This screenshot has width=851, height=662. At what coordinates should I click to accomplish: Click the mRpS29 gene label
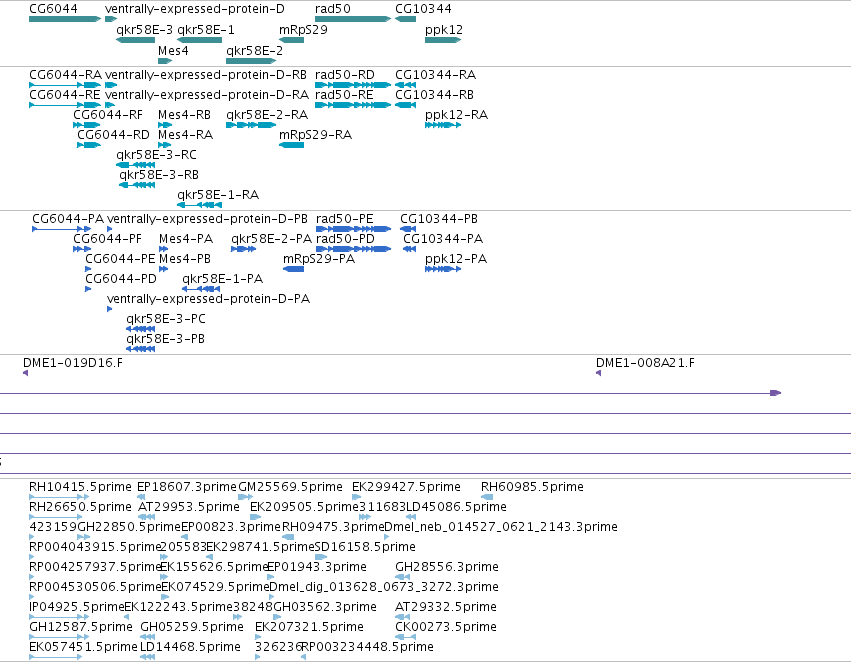pos(303,30)
